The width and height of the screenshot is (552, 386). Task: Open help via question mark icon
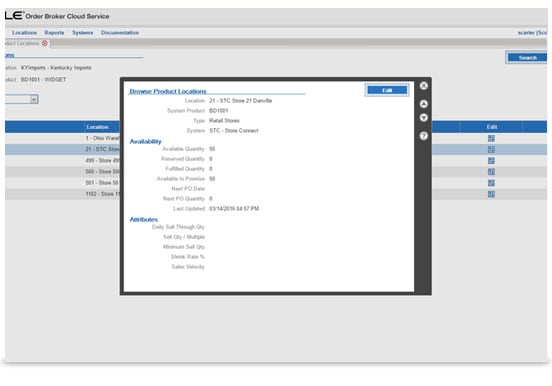click(x=424, y=136)
